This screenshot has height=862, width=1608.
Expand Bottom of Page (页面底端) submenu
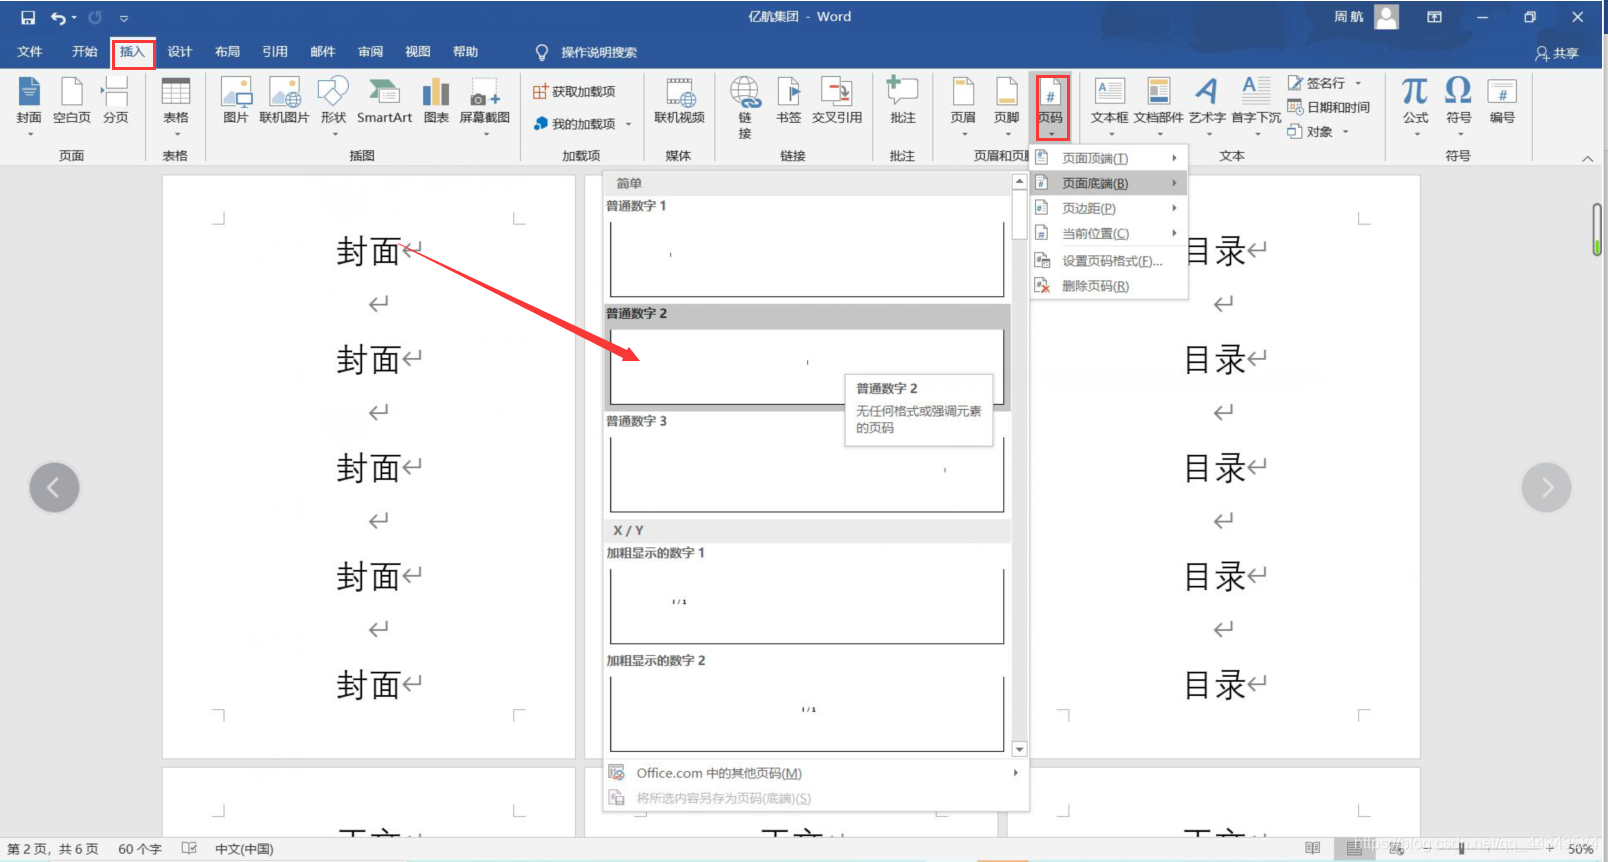pyautogui.click(x=1108, y=183)
